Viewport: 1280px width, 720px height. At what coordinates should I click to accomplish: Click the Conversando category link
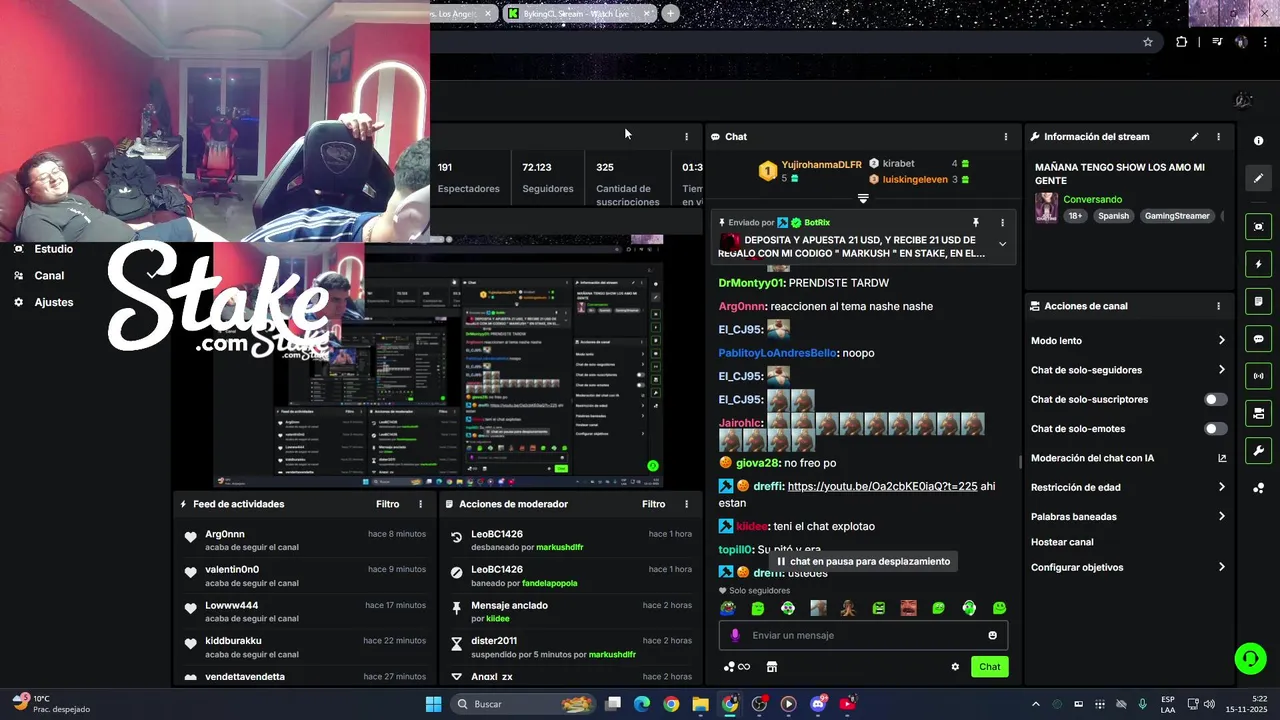point(1092,200)
